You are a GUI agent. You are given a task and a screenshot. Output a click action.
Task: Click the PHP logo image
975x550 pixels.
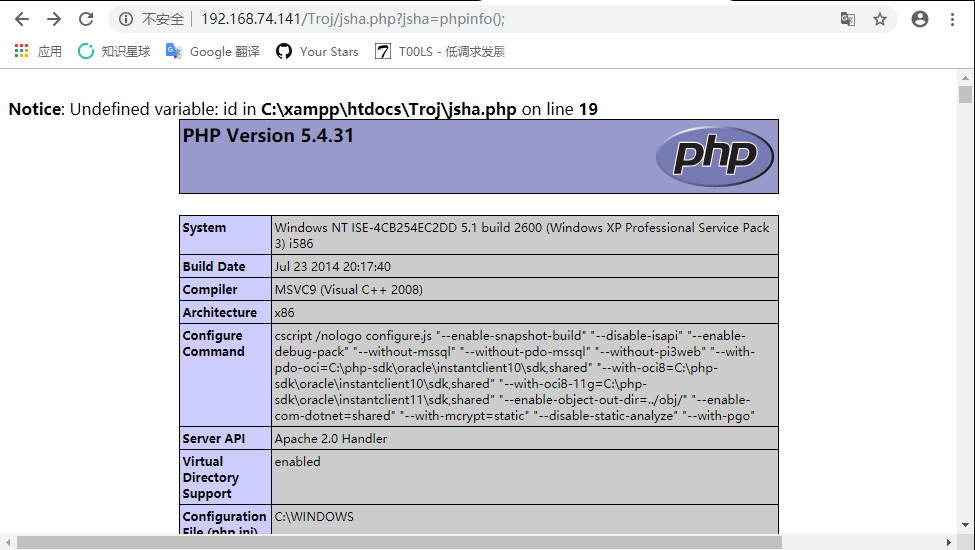click(x=714, y=156)
